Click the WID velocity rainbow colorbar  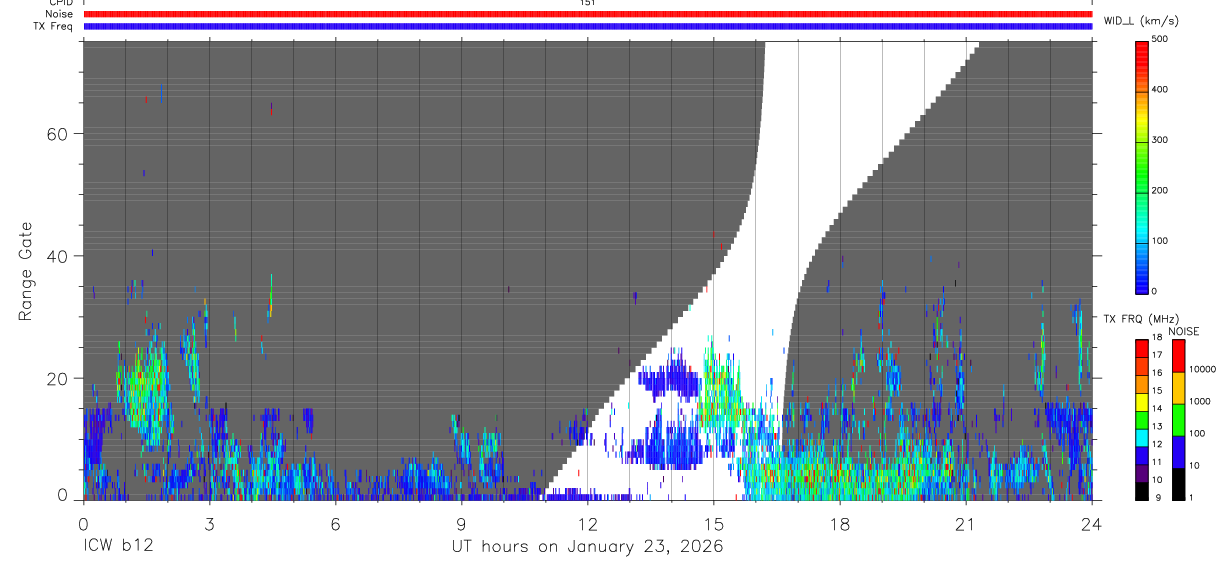tap(1142, 165)
